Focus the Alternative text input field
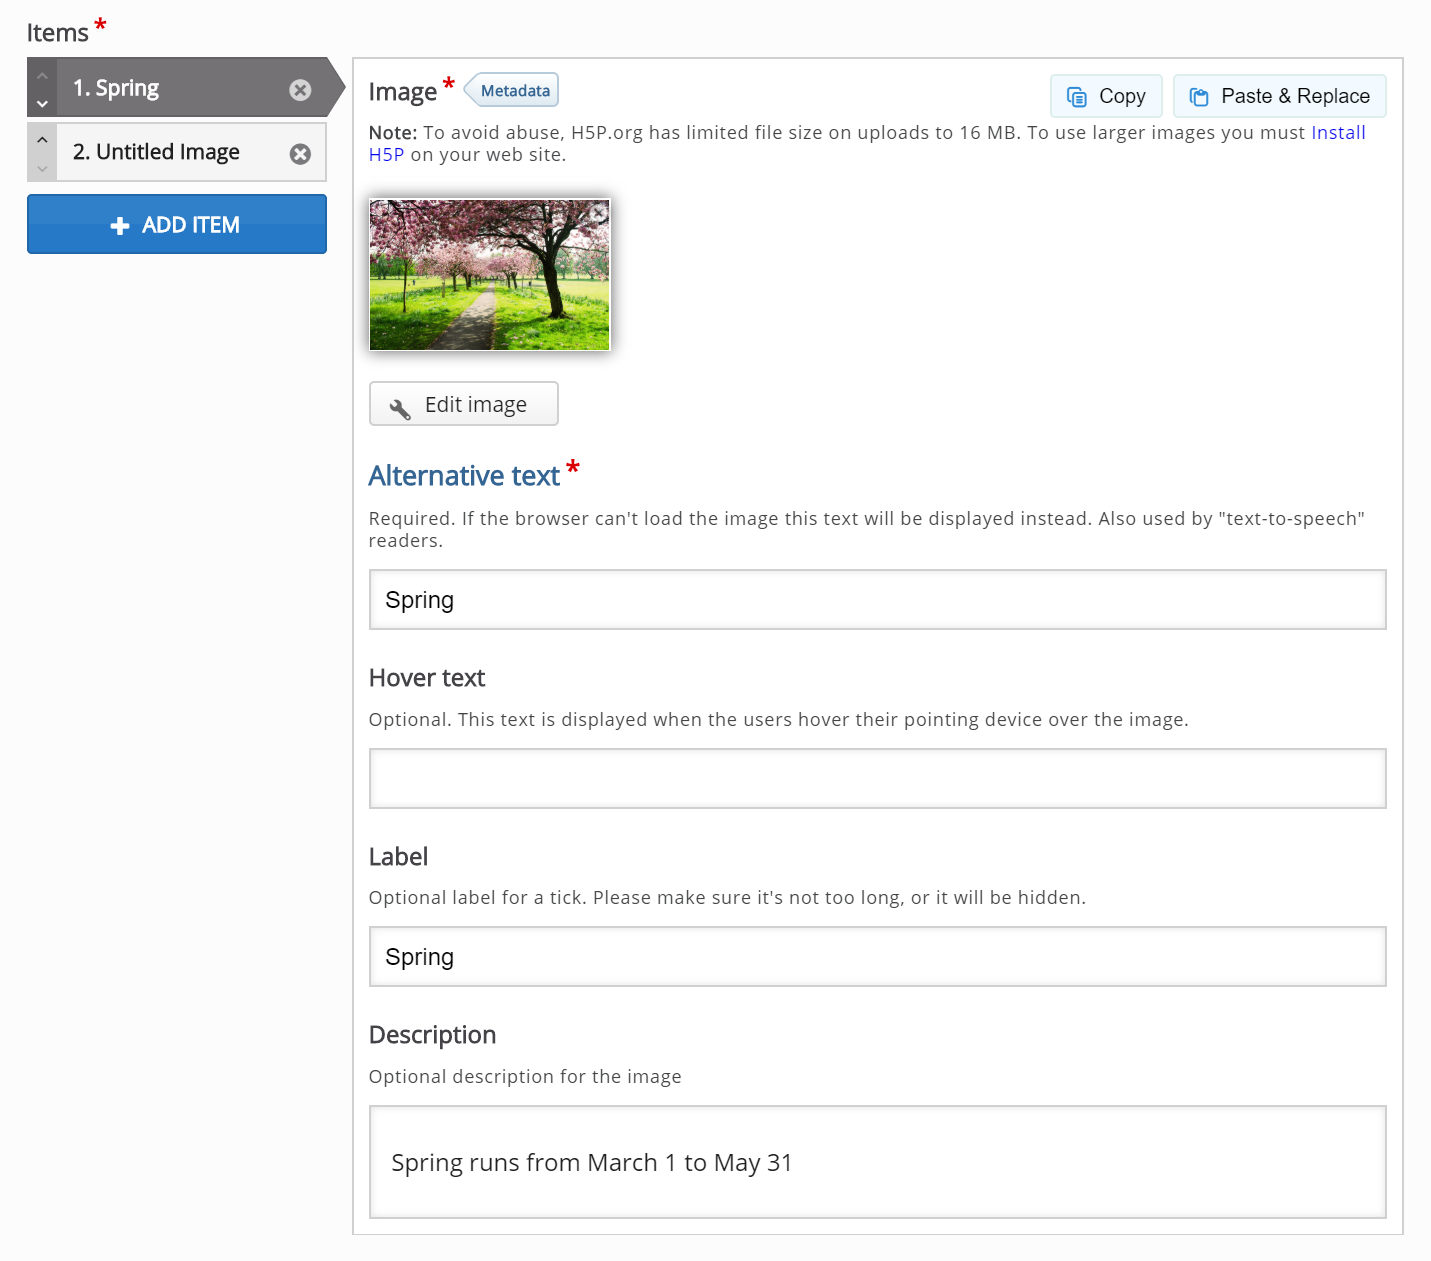This screenshot has height=1261, width=1431. coord(877,600)
